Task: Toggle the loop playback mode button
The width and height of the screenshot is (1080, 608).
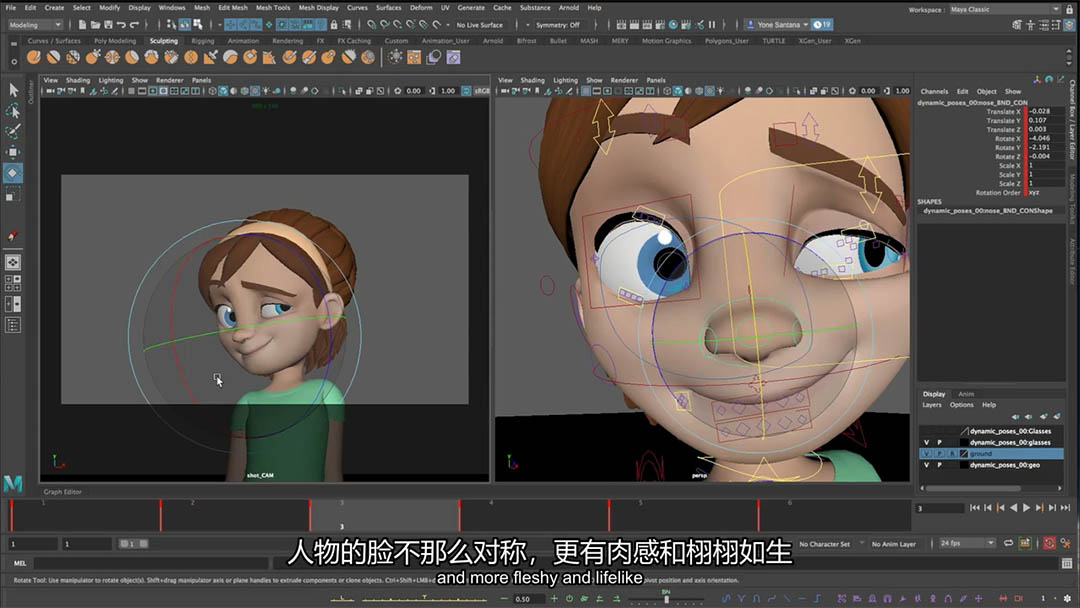Action: coord(1008,543)
